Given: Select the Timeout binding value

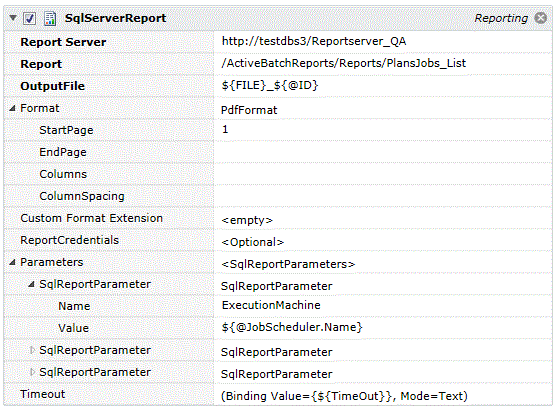Looking at the screenshot, I should pyautogui.click(x=383, y=394).
